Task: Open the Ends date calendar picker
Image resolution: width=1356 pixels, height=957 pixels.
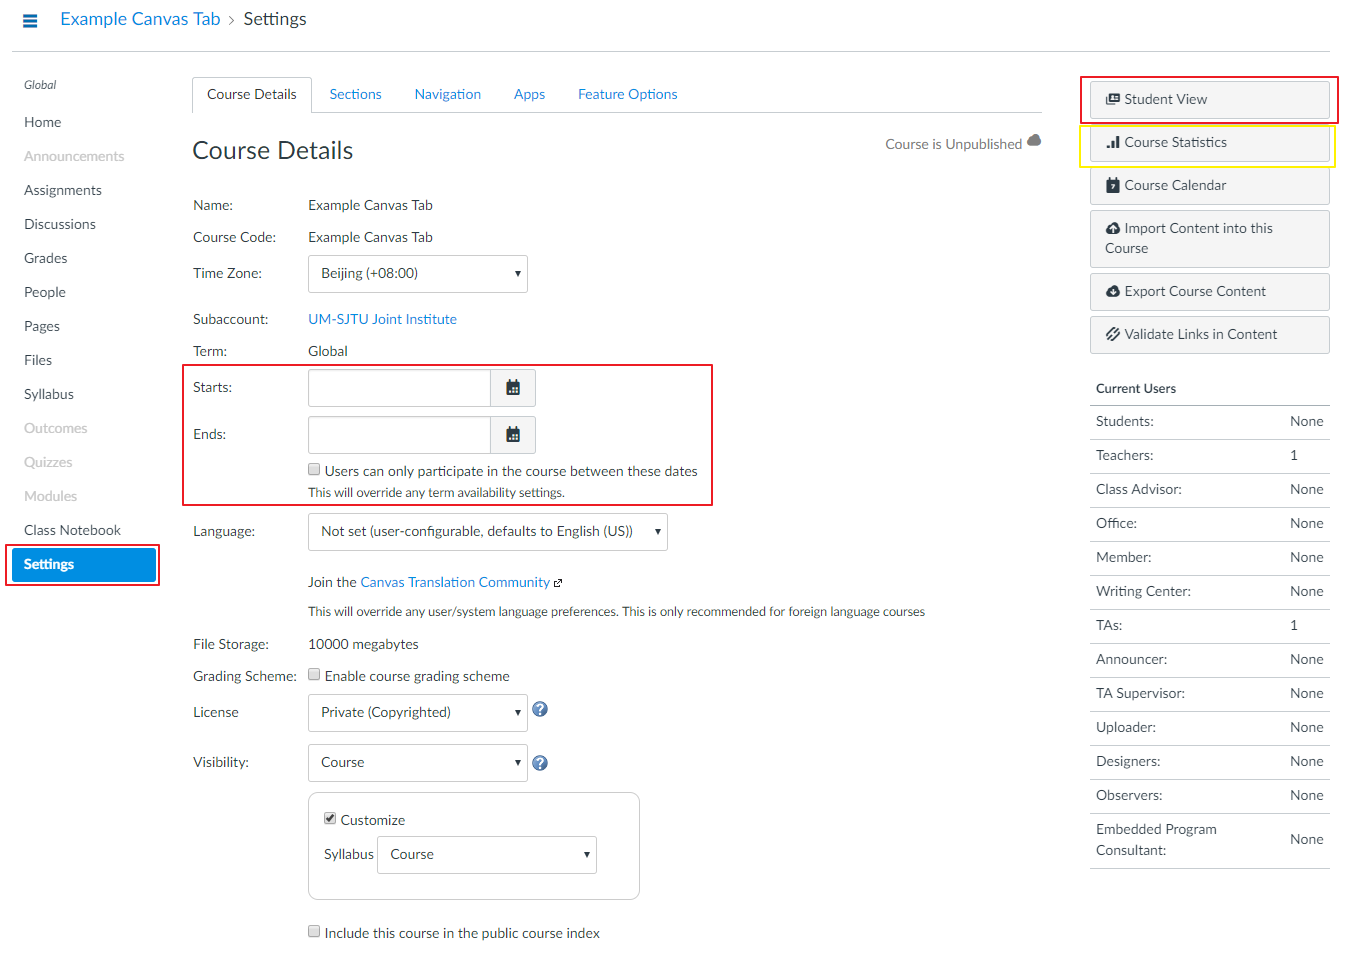Action: coord(513,435)
